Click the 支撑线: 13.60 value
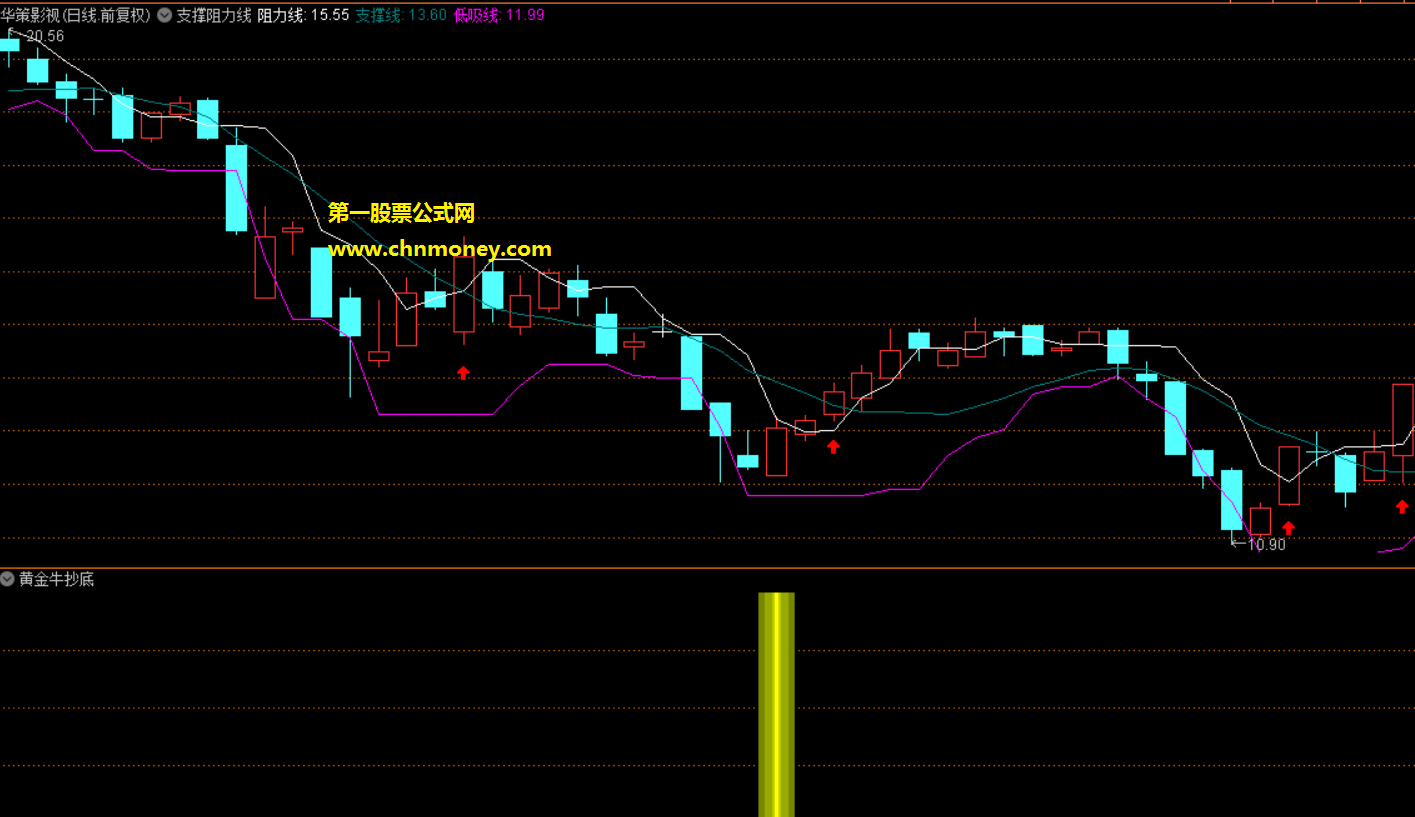The image size is (1415, 817). click(401, 15)
